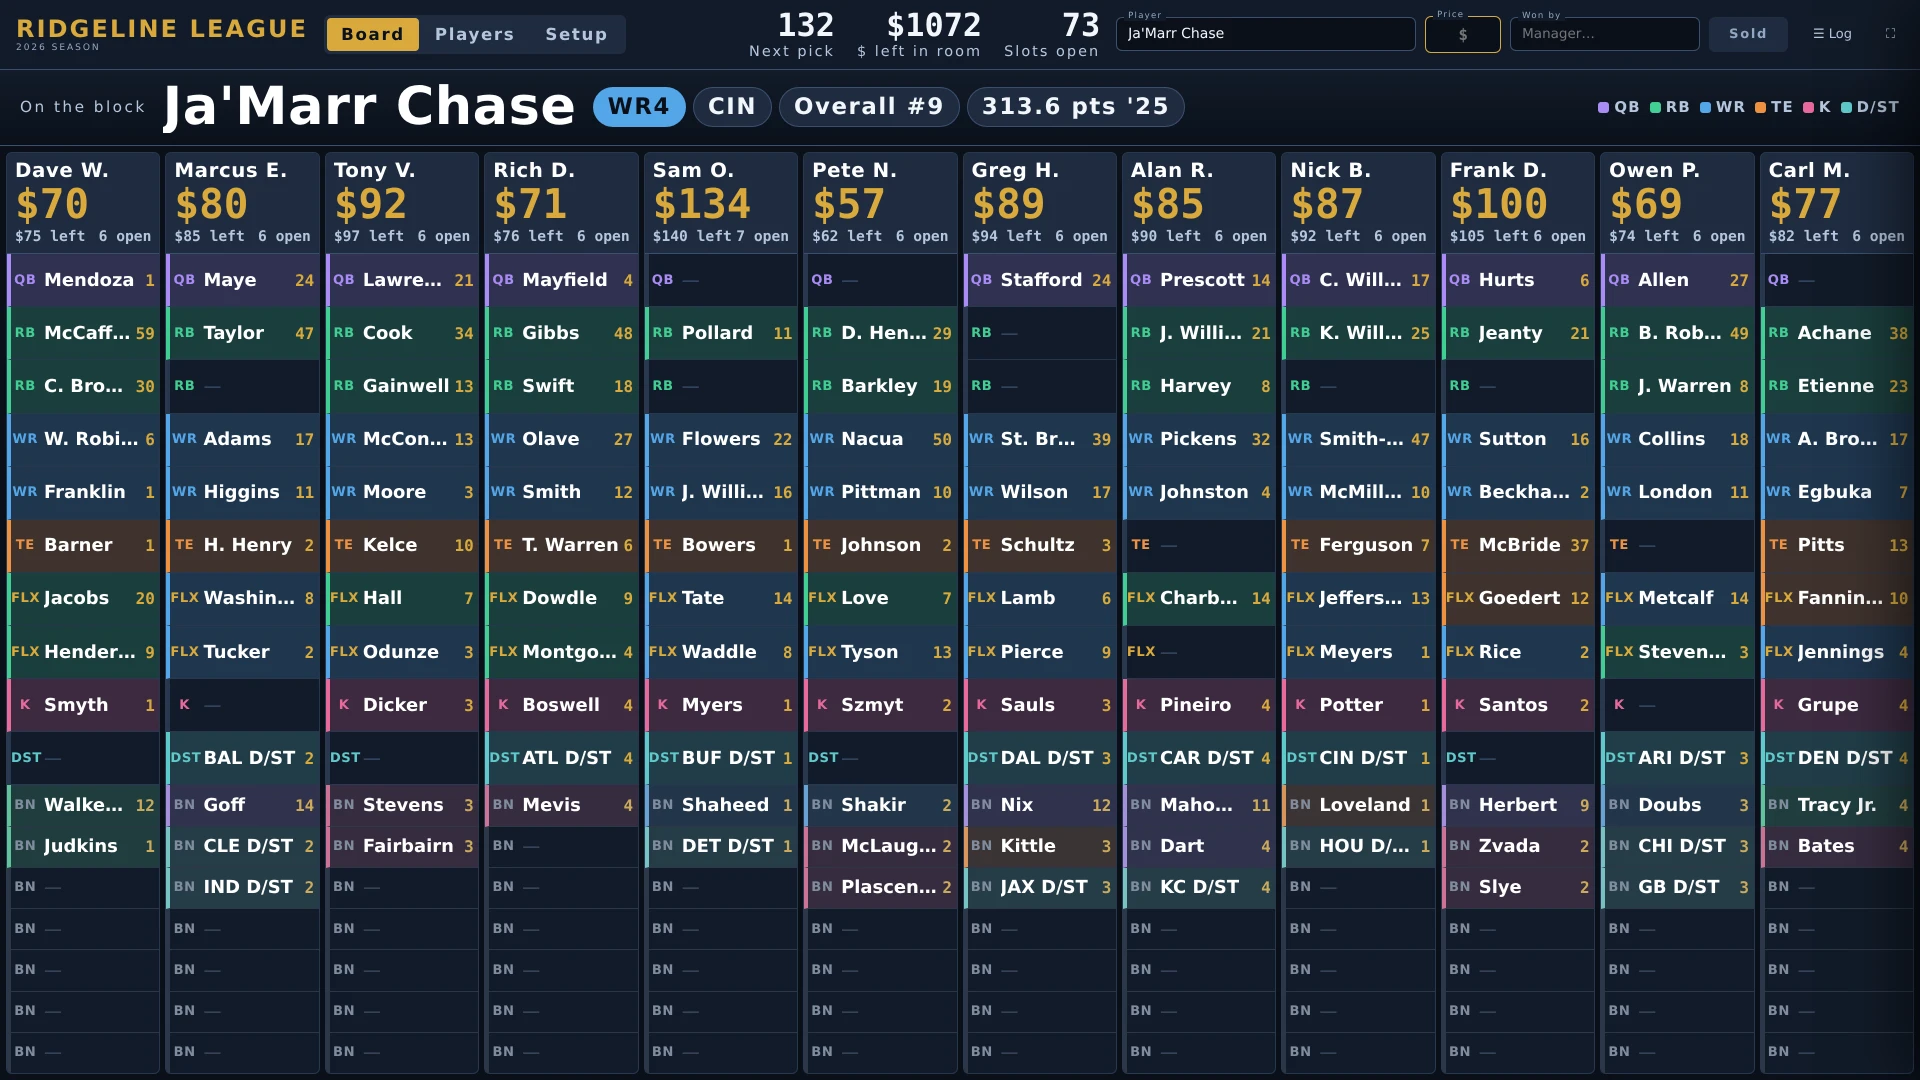Open the Players tab
1920x1080 pixels.
474,34
